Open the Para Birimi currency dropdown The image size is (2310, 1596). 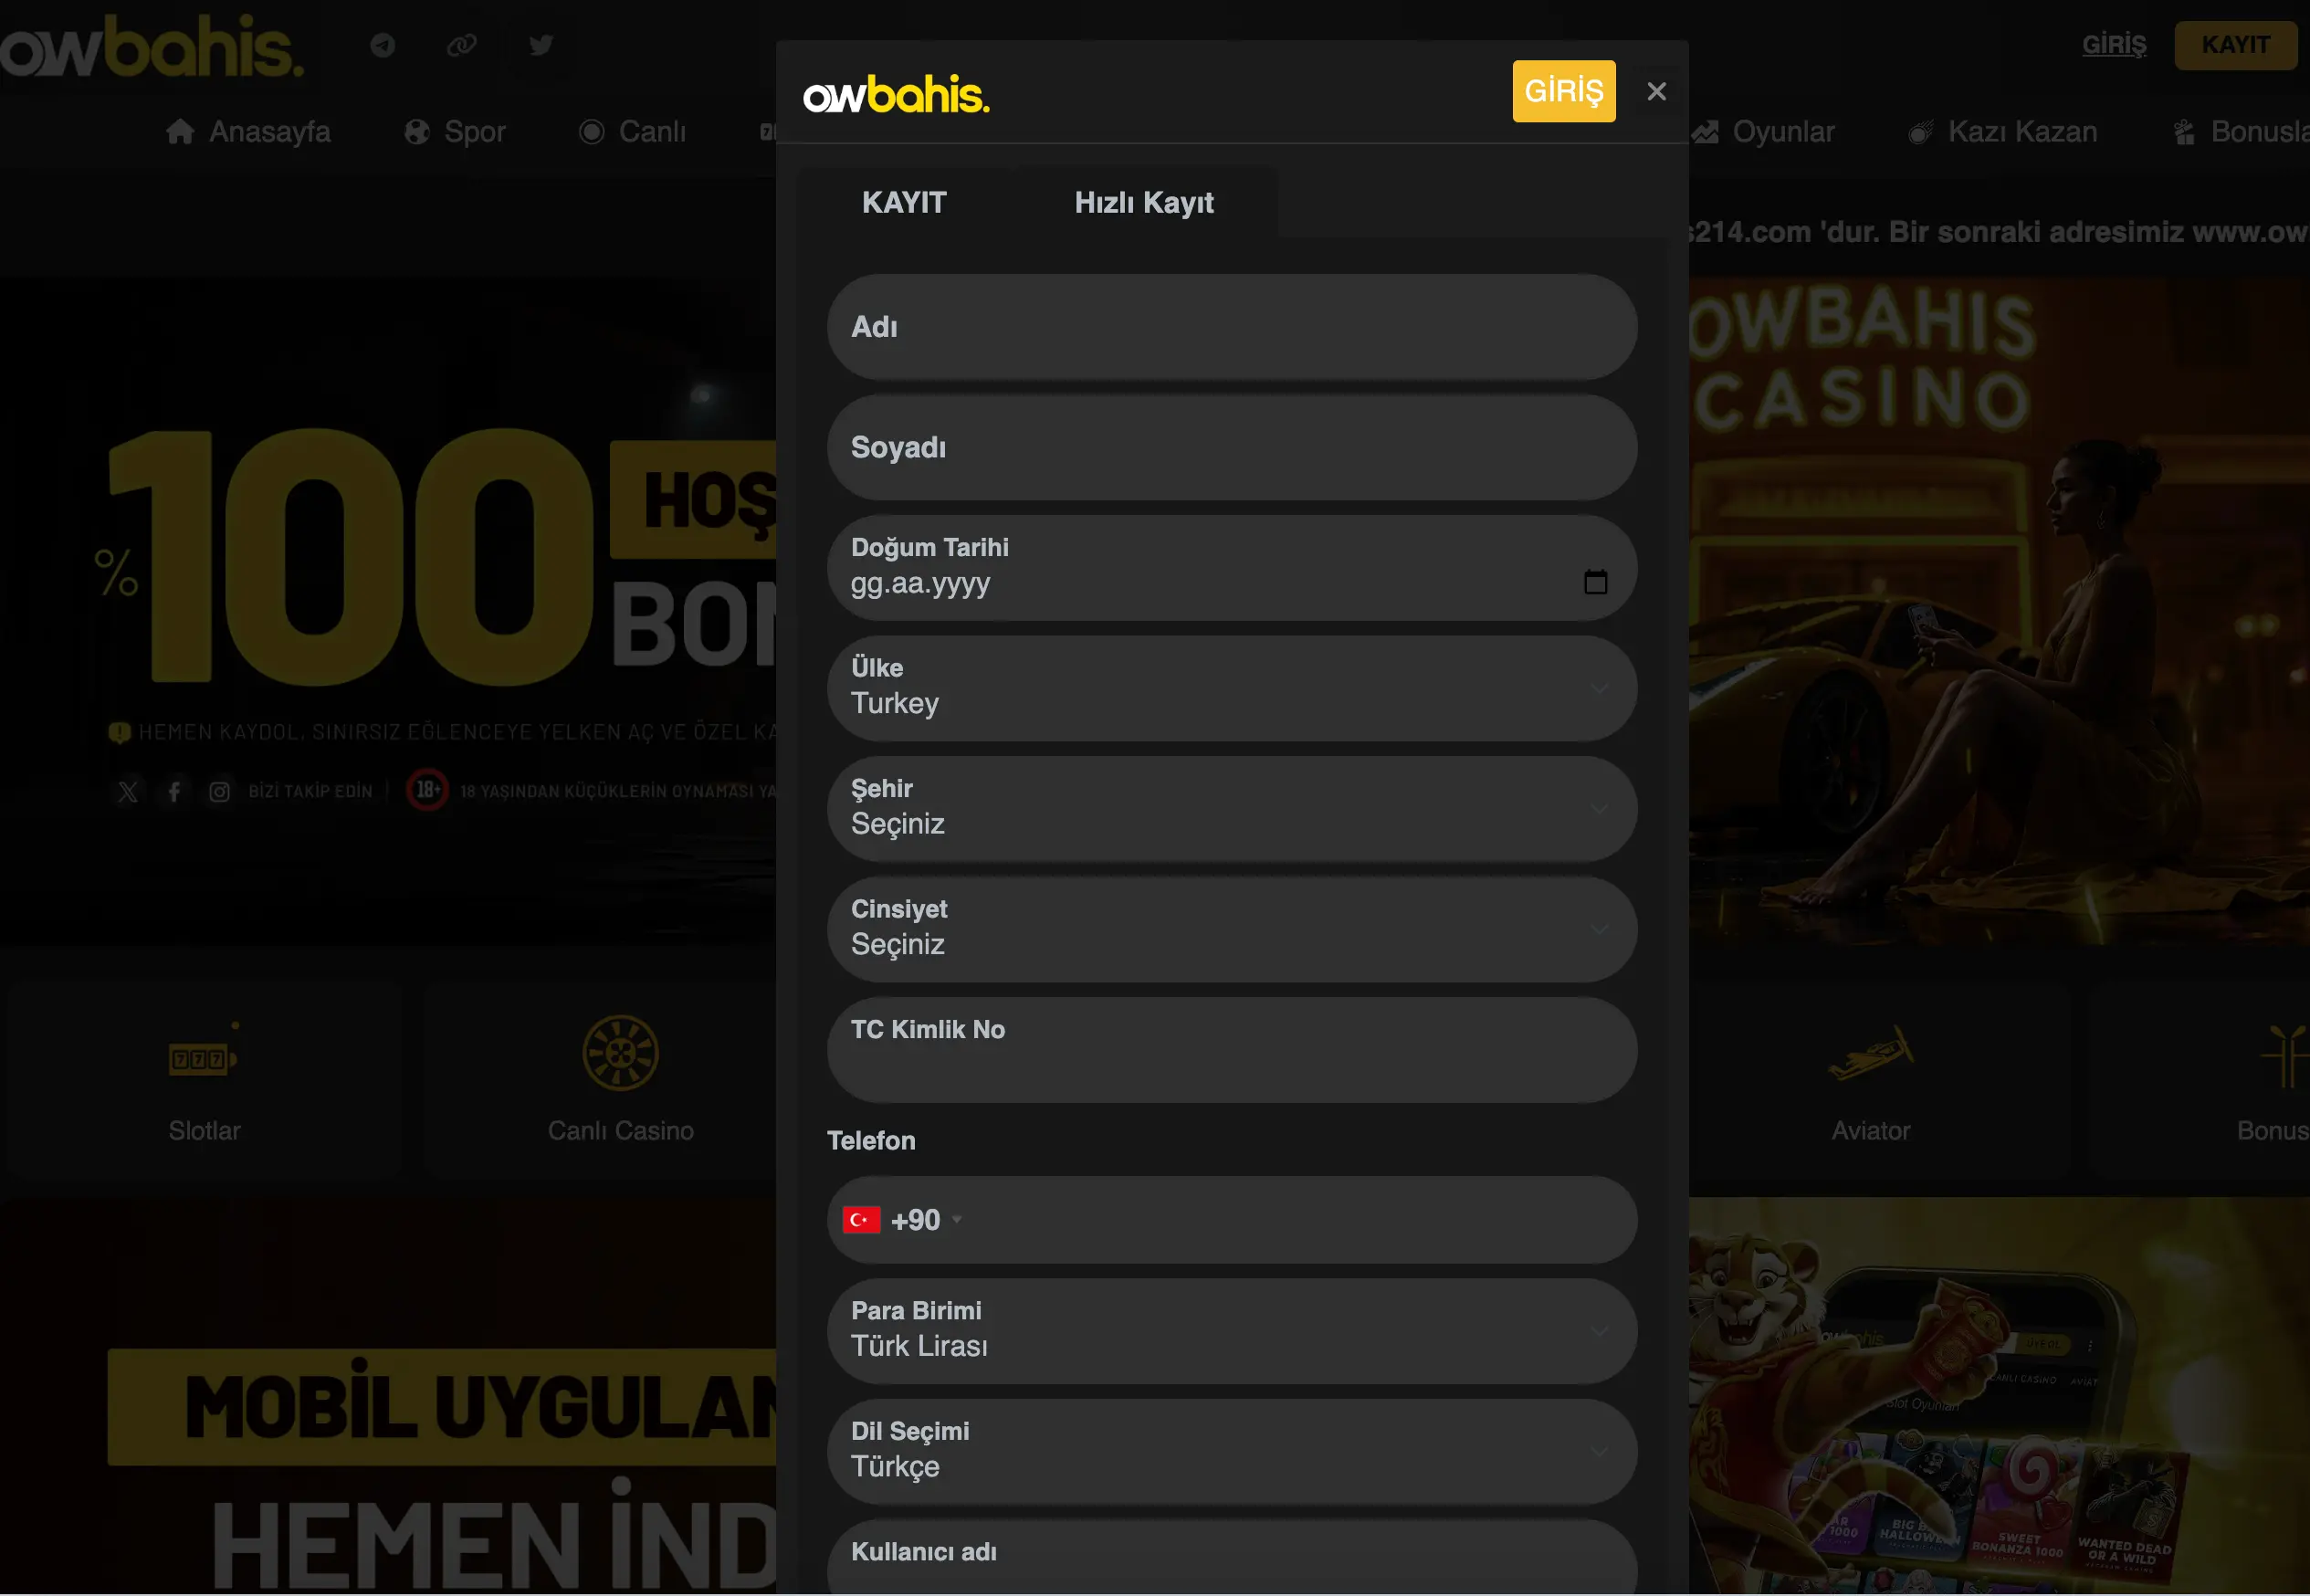coord(1231,1331)
